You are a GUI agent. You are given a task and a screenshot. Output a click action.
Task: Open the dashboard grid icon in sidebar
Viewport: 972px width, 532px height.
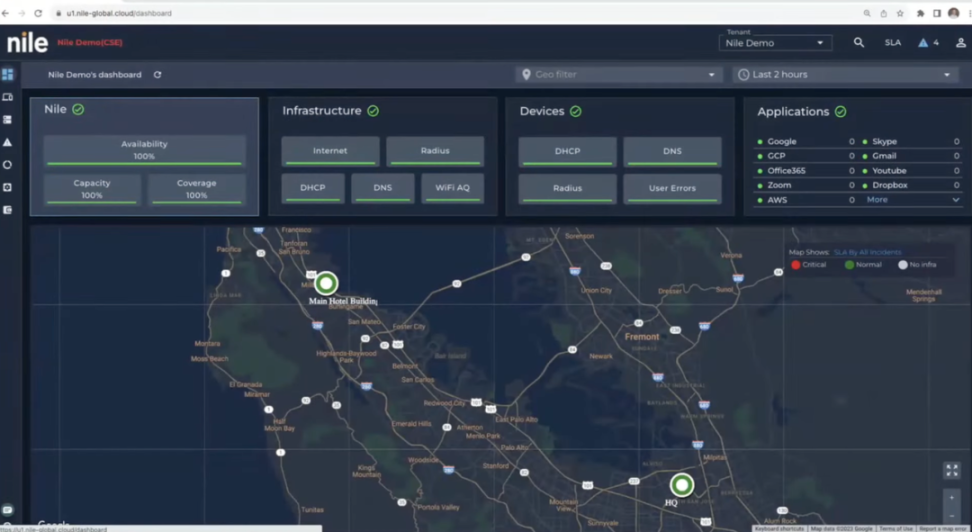(8, 74)
